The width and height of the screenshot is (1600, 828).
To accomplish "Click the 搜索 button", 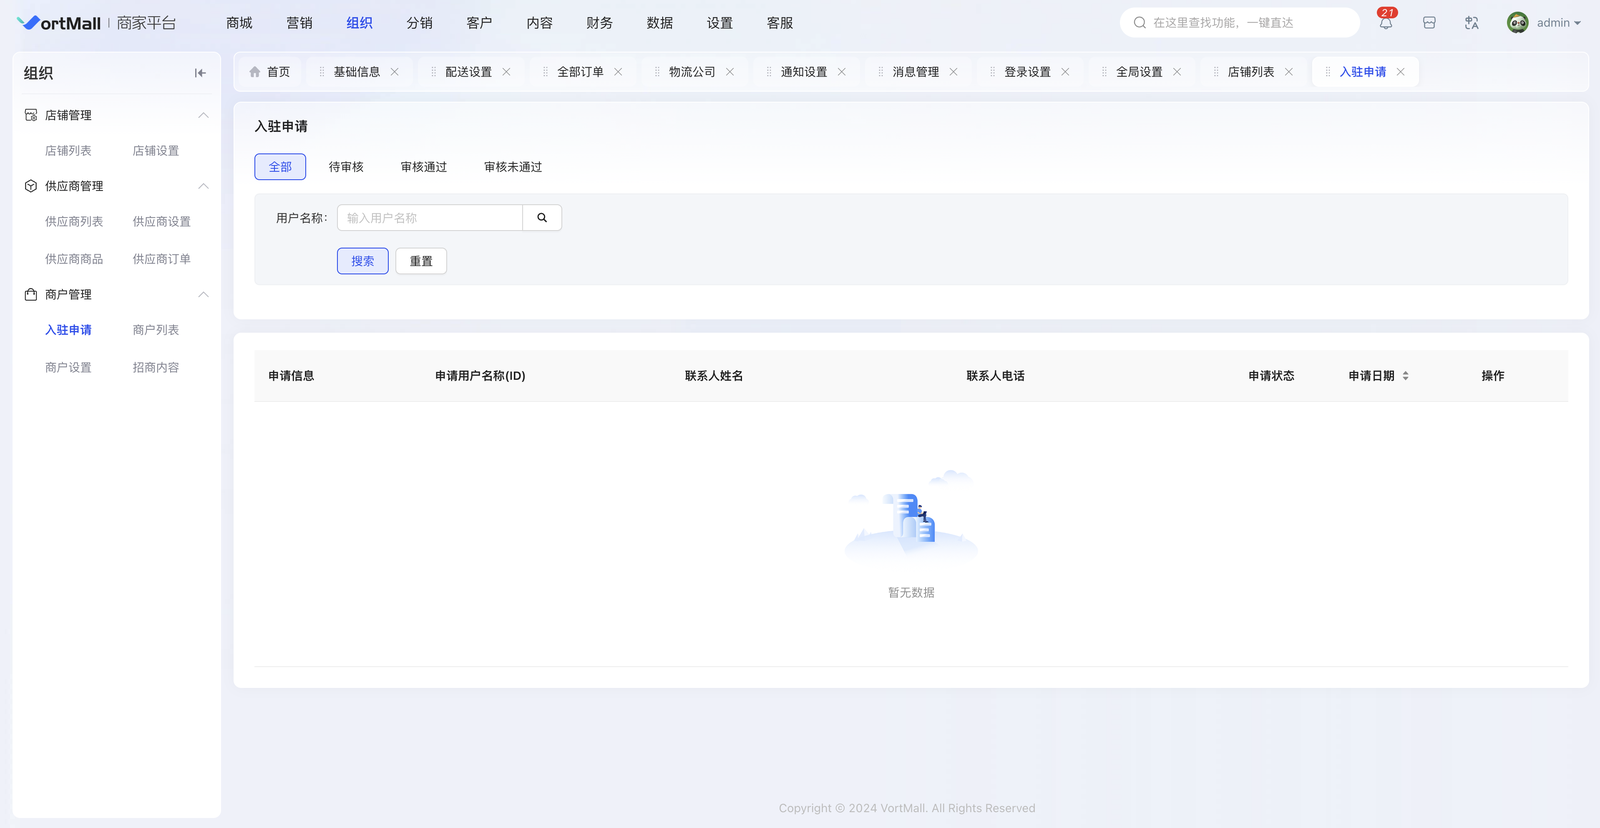I will 362,261.
